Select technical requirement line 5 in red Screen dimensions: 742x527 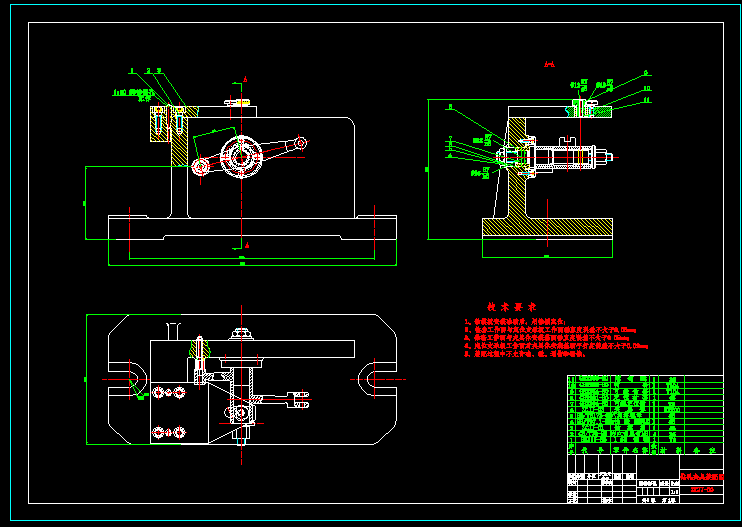pos(524,354)
